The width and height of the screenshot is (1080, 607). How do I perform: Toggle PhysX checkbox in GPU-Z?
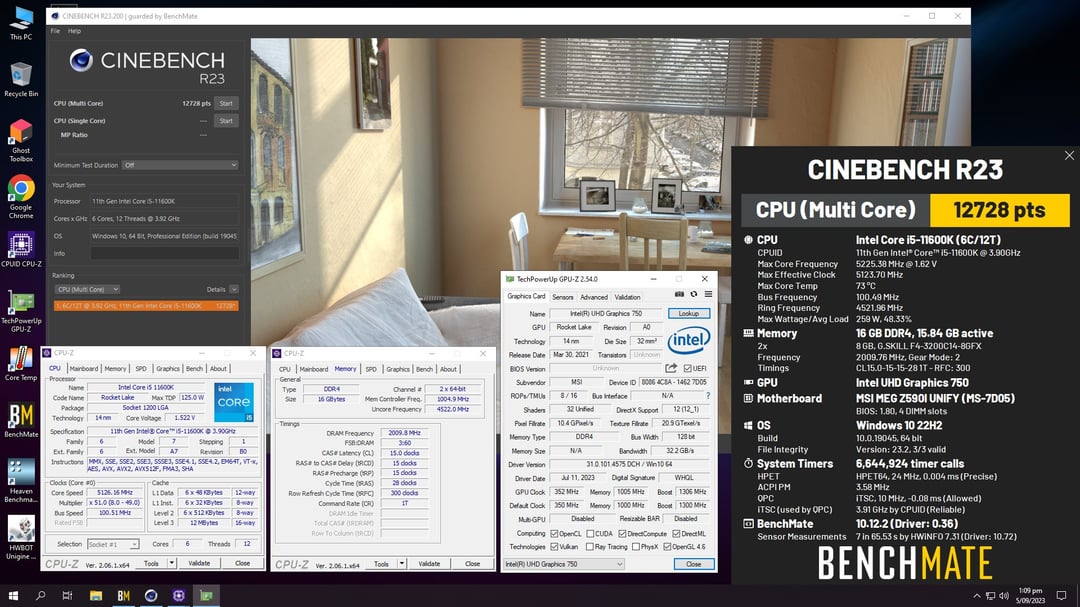[x=636, y=546]
